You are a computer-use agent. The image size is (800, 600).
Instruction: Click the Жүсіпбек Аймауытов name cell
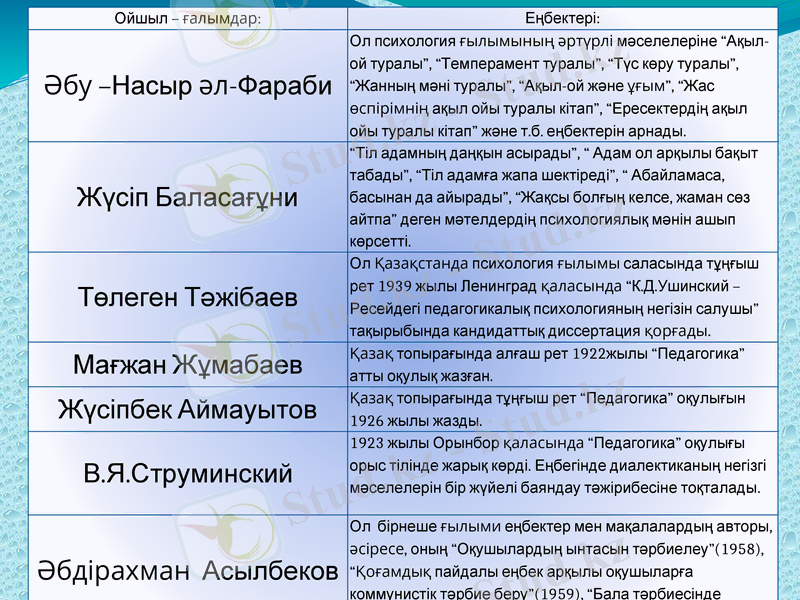click(188, 409)
